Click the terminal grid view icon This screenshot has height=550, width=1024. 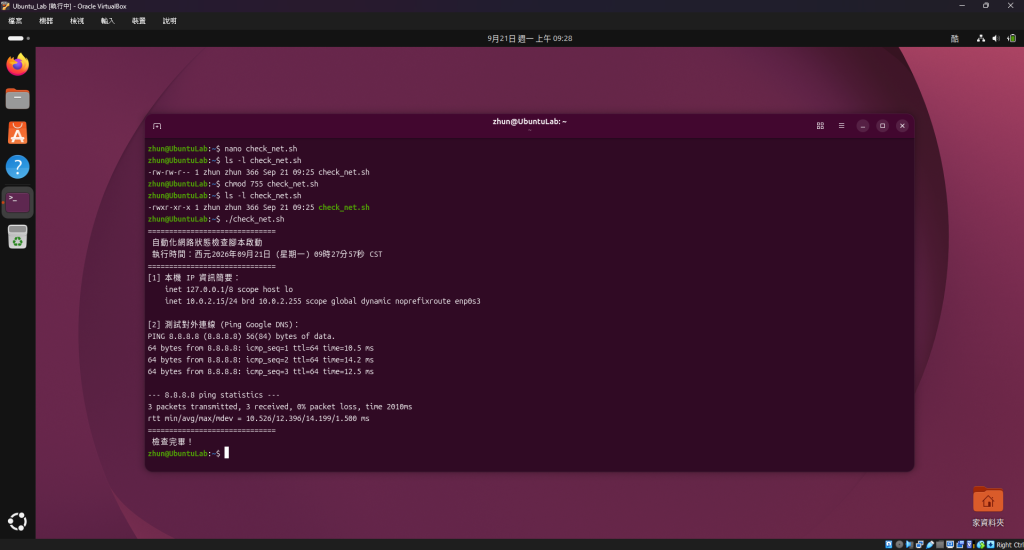pyautogui.click(x=820, y=126)
